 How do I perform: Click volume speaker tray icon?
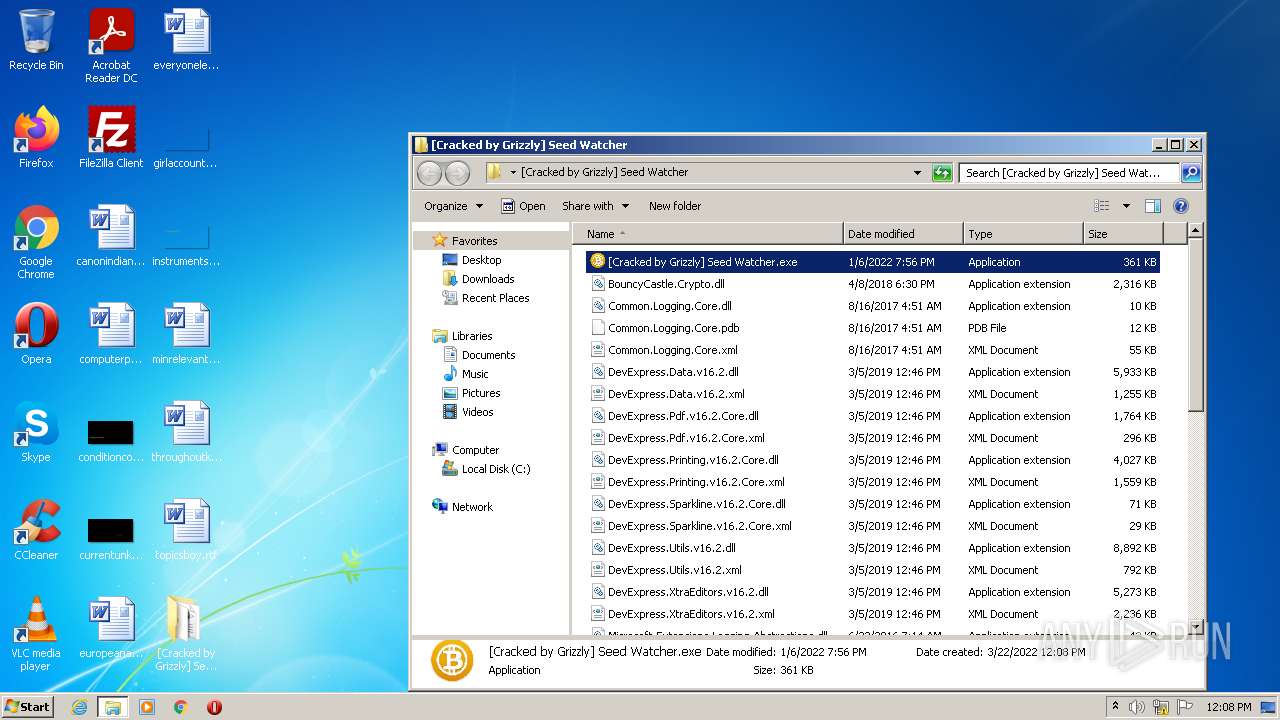[x=1138, y=707]
